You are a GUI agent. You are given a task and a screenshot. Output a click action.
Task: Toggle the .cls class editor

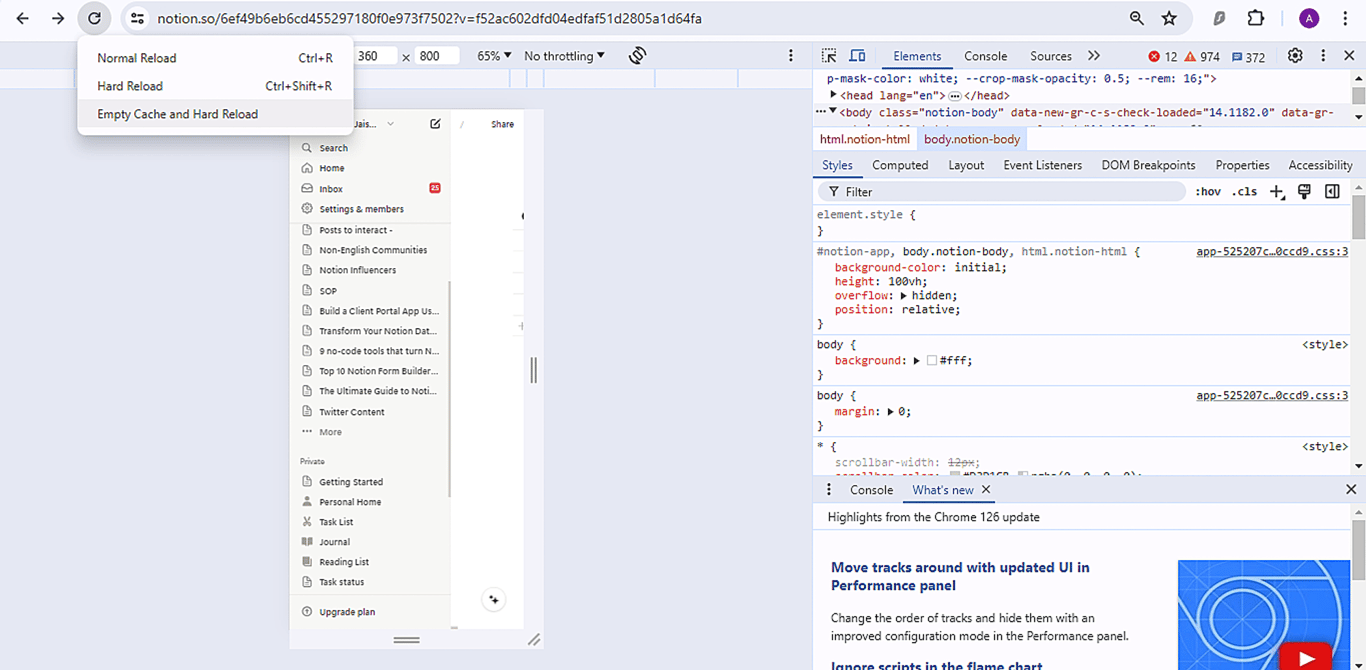click(1244, 192)
